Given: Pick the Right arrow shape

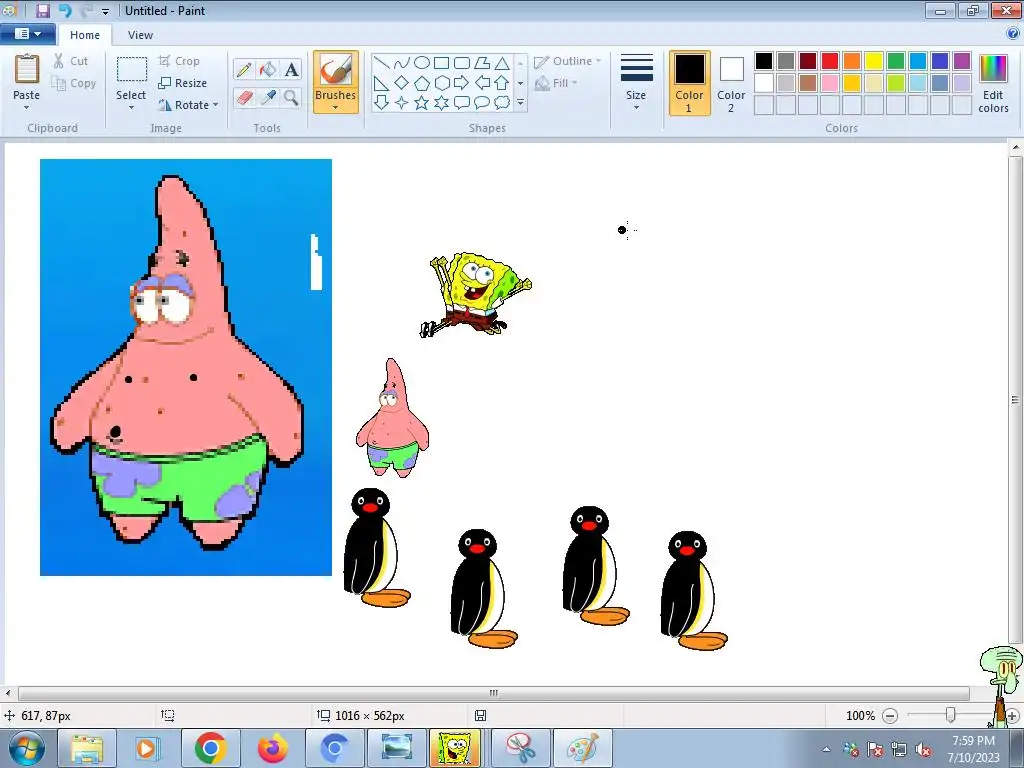Looking at the screenshot, I should [462, 83].
